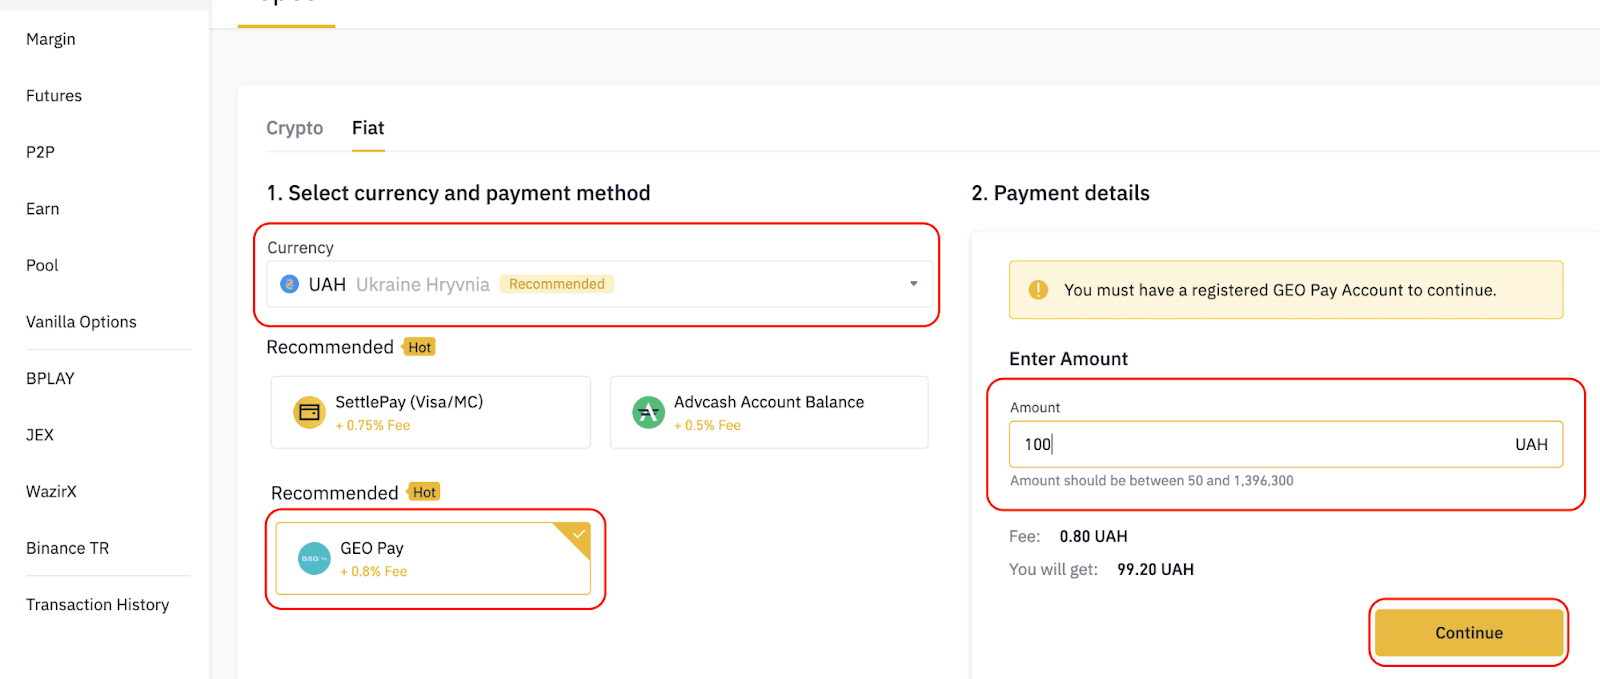Click the '0.80 UAH' fee value
Viewport: 1600px width, 679px height.
click(x=1094, y=536)
